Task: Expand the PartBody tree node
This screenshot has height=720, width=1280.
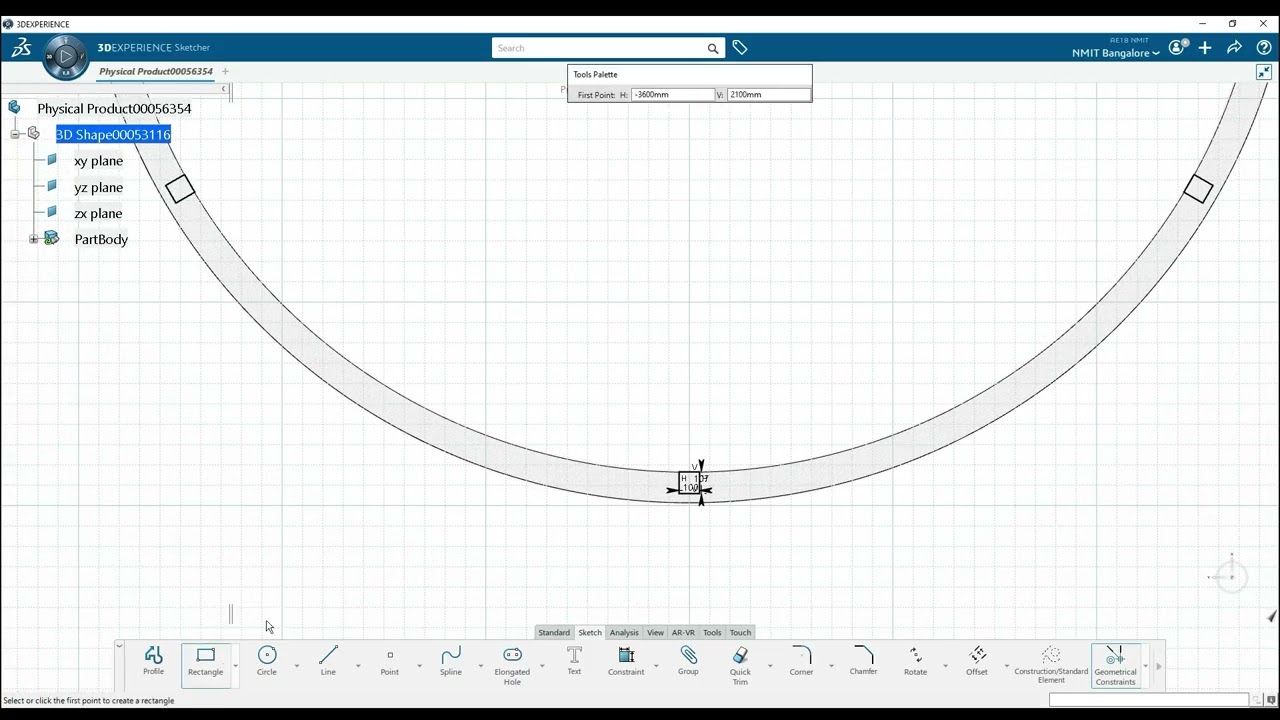Action: [33, 239]
